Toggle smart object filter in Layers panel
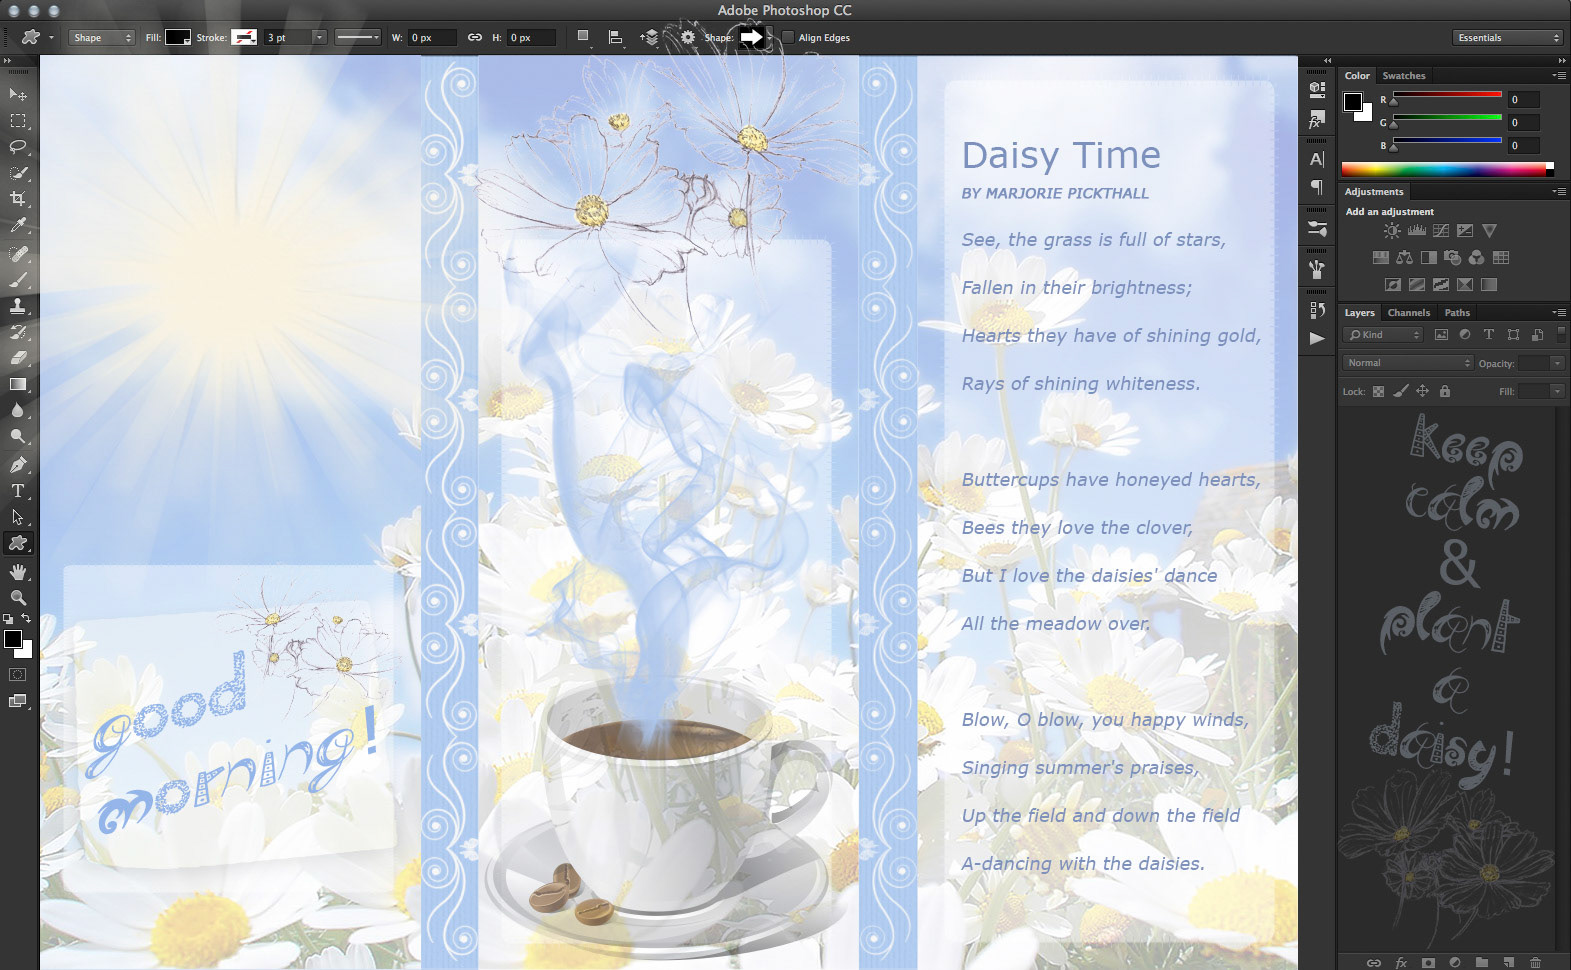Image resolution: width=1571 pixels, height=970 pixels. (x=1537, y=335)
